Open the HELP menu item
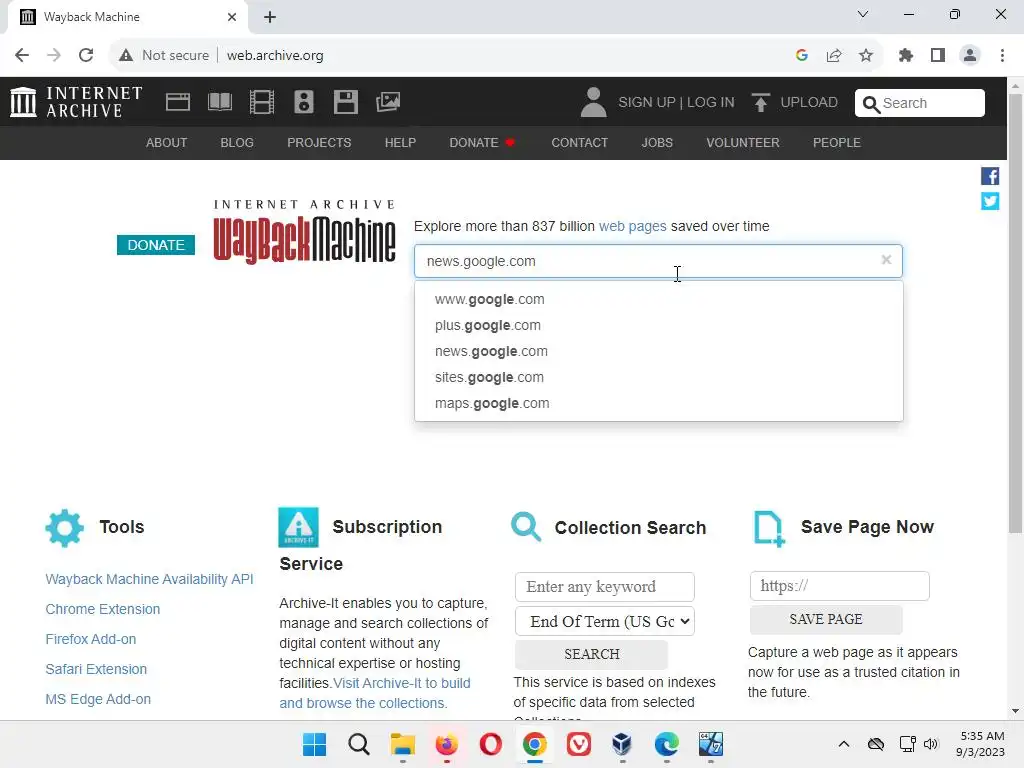The width and height of the screenshot is (1024, 768). 400,142
